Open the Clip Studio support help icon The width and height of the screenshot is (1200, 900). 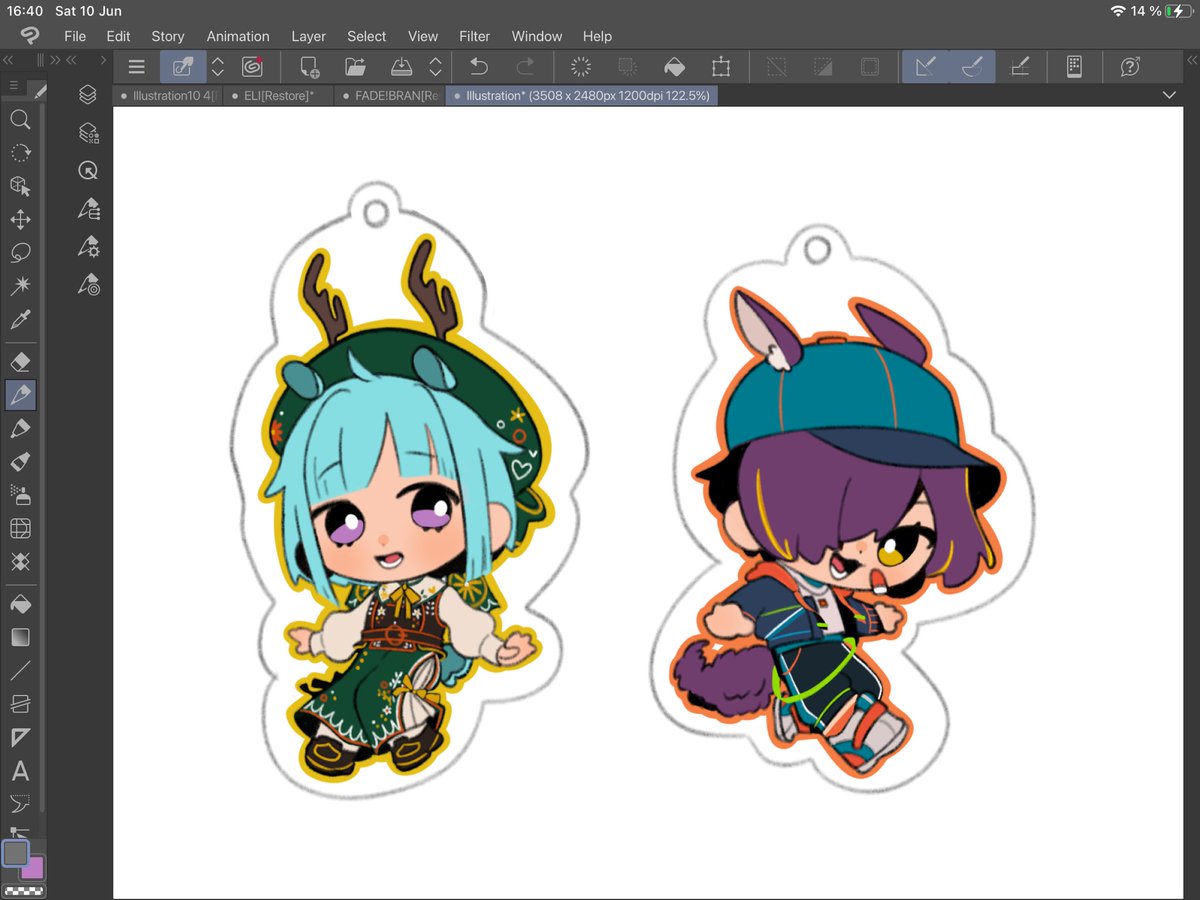[1130, 67]
